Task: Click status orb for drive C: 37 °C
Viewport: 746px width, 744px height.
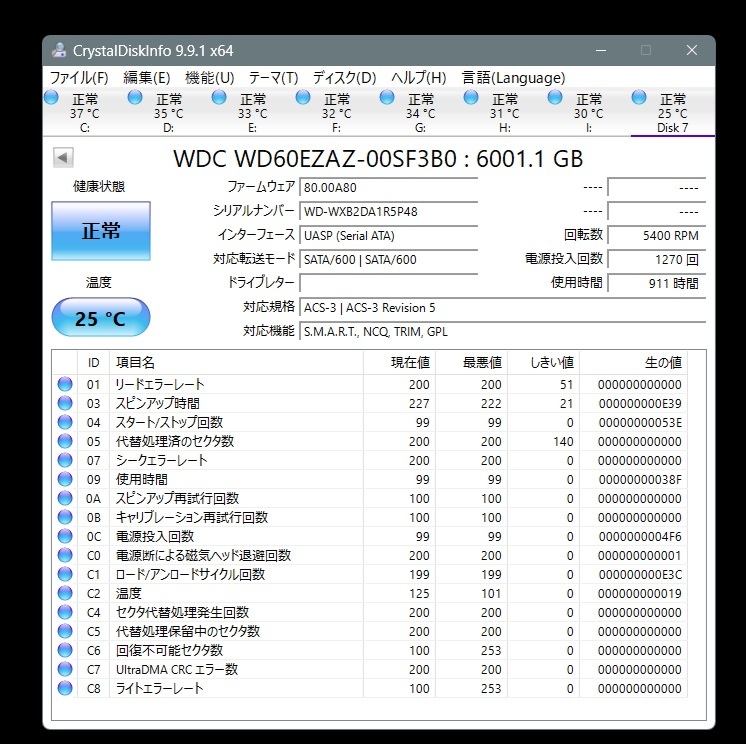Action: point(51,98)
